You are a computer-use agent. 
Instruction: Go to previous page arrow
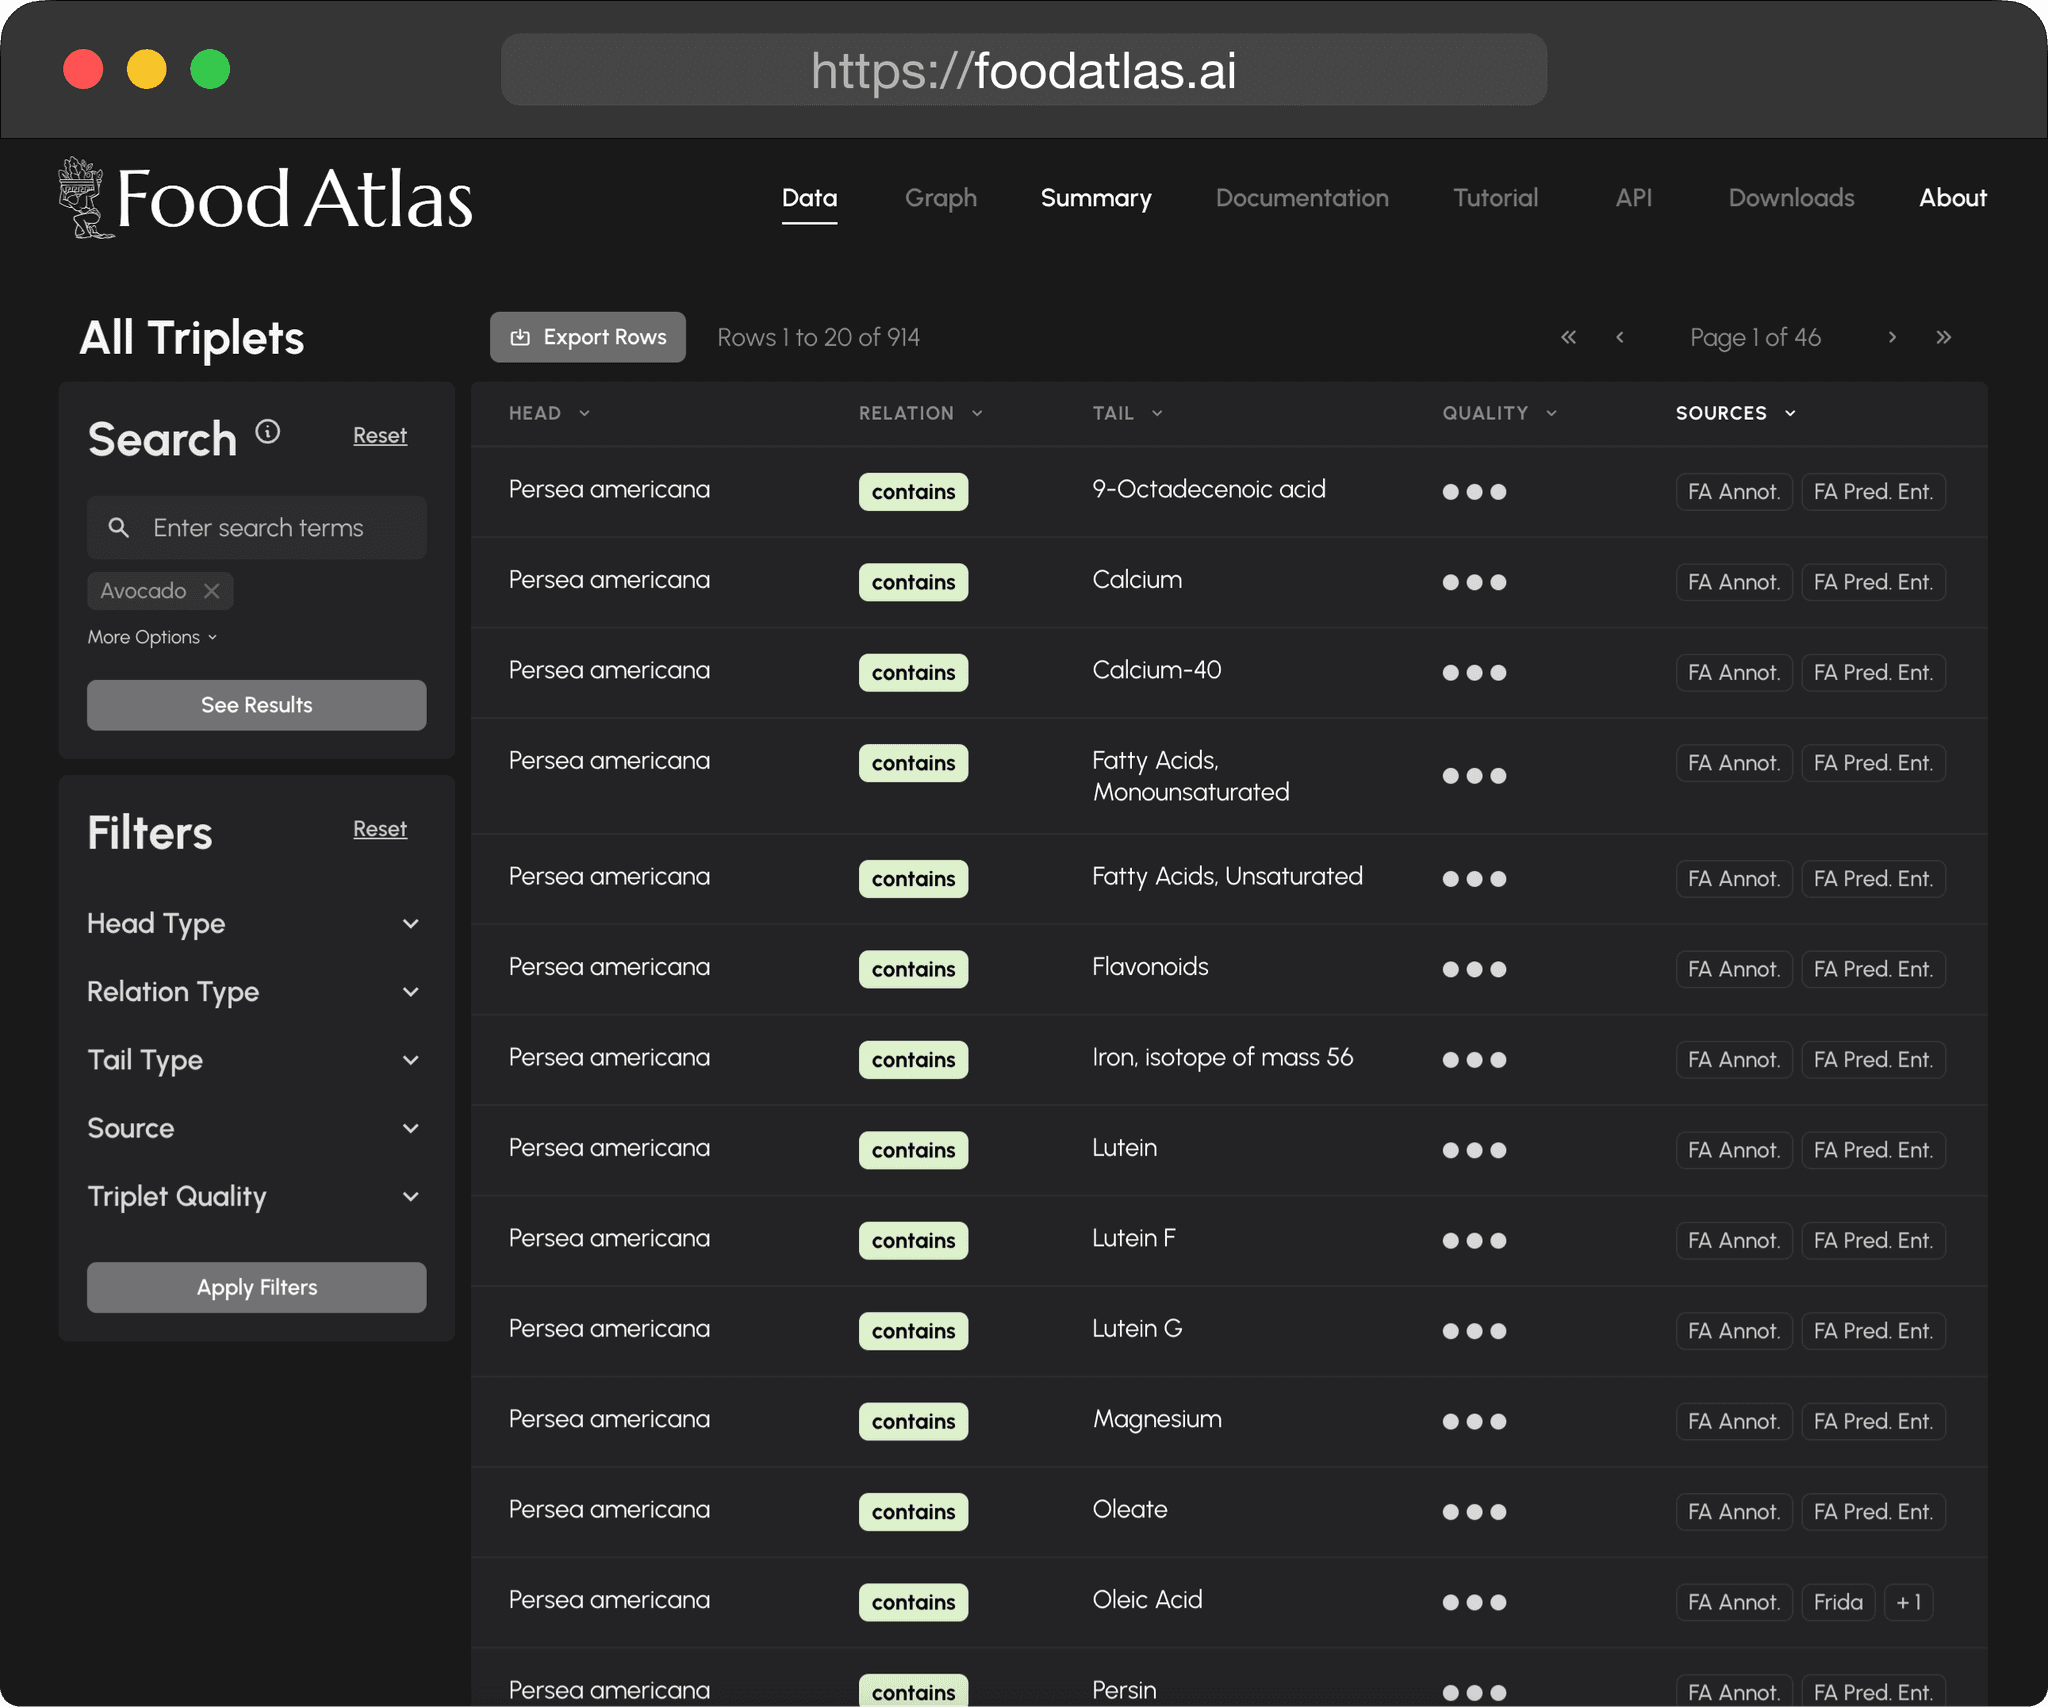click(1620, 337)
